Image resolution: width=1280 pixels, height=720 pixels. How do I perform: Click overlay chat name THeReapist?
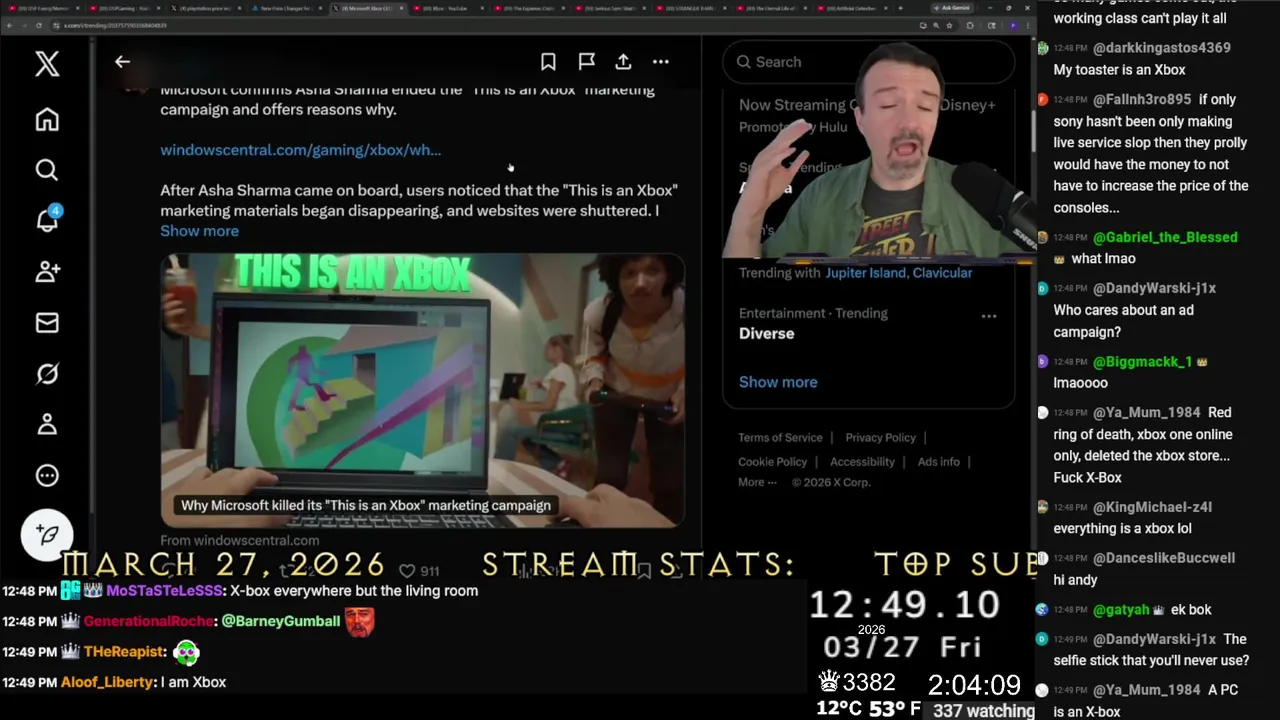pyautogui.click(x=124, y=652)
